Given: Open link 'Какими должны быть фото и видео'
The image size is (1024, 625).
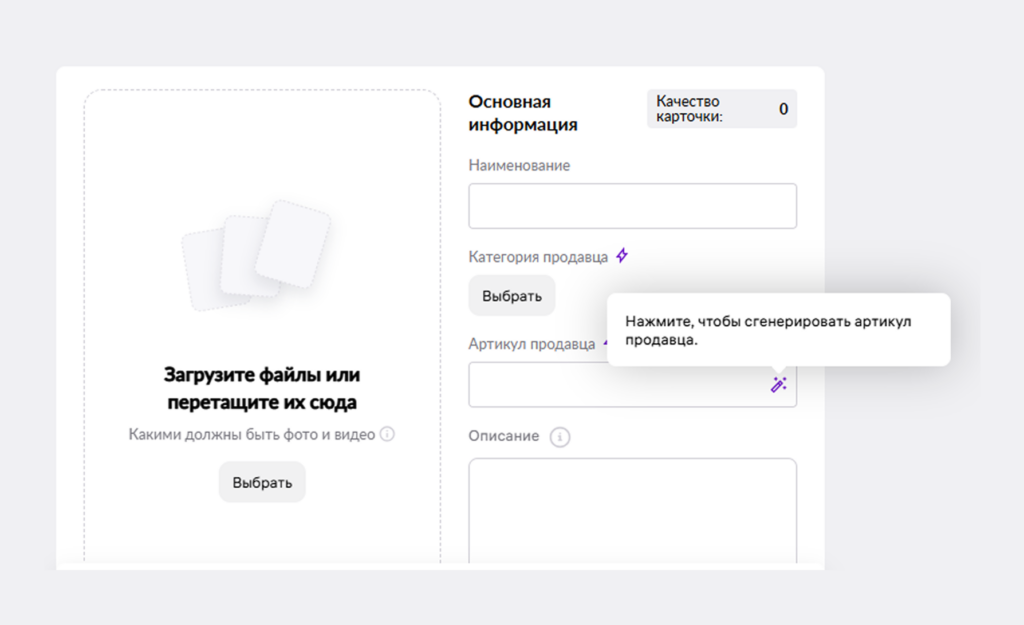Looking at the screenshot, I should [x=250, y=434].
